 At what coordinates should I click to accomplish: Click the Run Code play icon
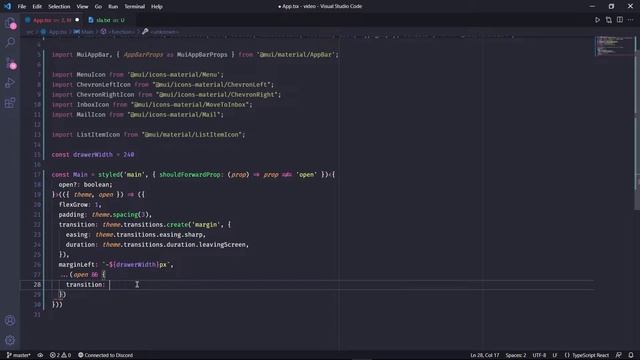(x=597, y=20)
